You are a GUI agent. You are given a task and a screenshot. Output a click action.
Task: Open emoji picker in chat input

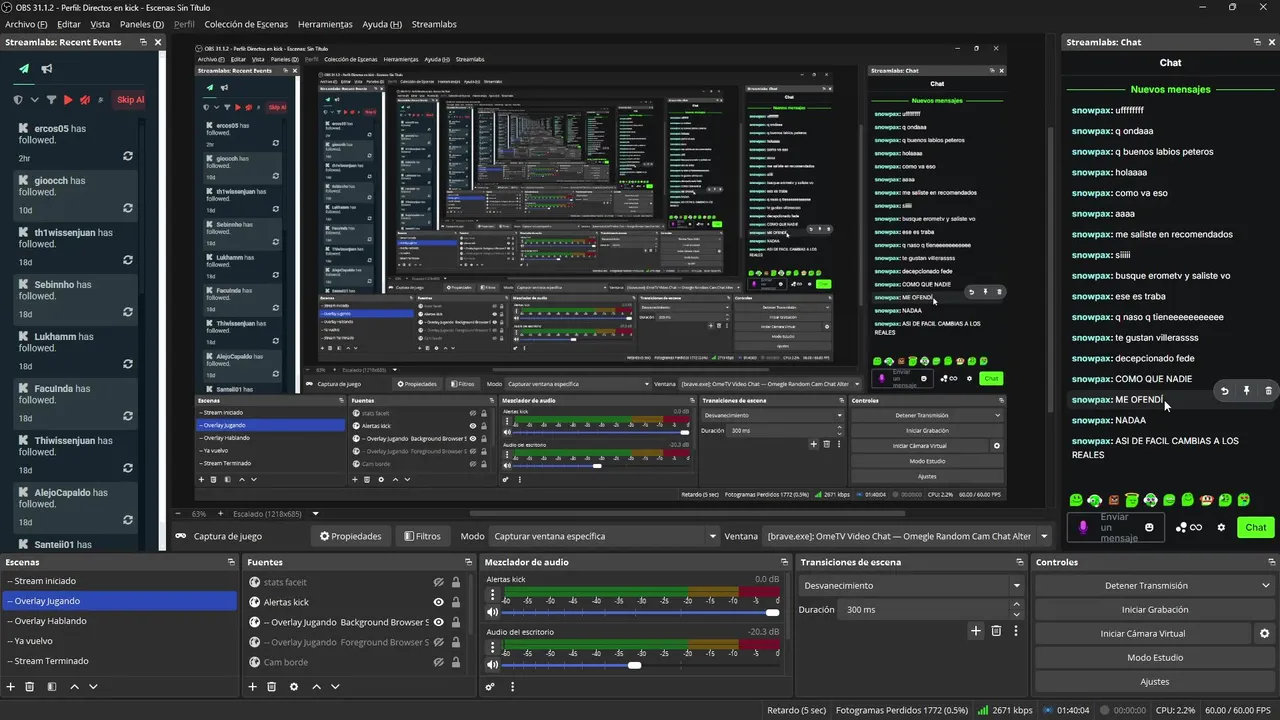[1150, 527]
